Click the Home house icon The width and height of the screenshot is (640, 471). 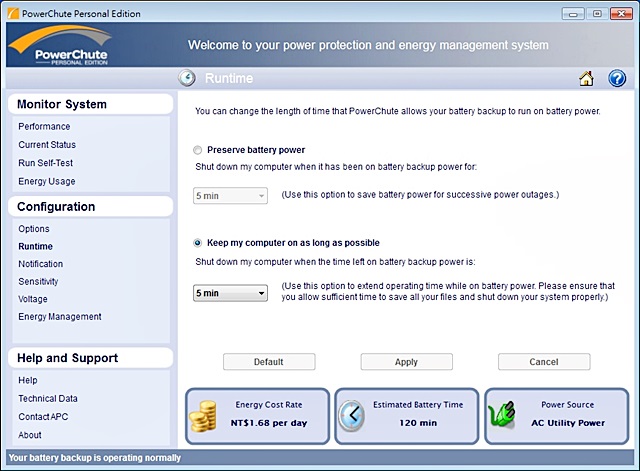point(586,78)
